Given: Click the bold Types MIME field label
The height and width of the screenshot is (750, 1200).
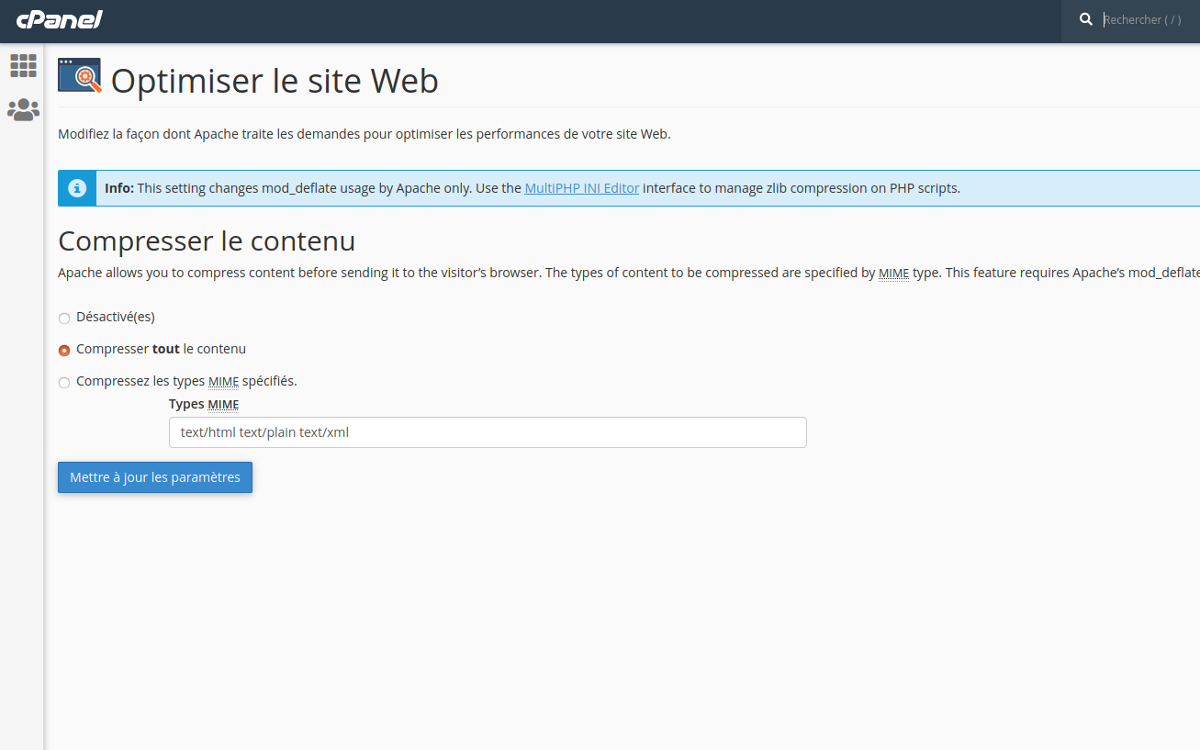Looking at the screenshot, I should [x=203, y=404].
